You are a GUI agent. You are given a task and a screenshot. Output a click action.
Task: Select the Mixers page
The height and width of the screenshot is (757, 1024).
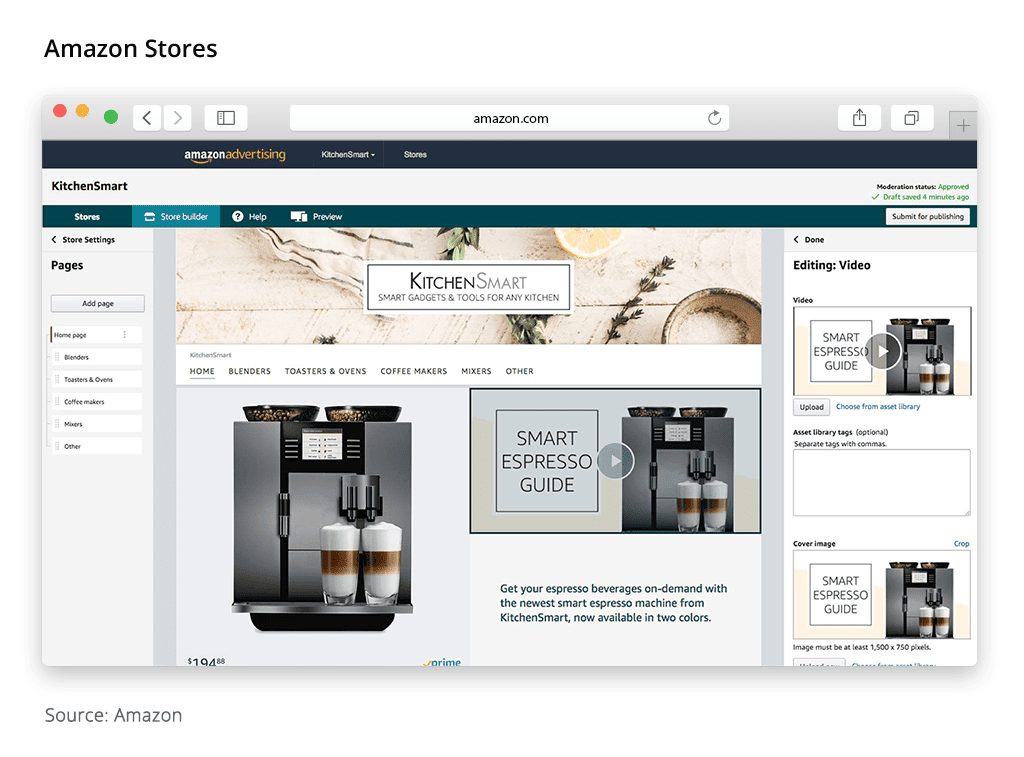tap(96, 424)
